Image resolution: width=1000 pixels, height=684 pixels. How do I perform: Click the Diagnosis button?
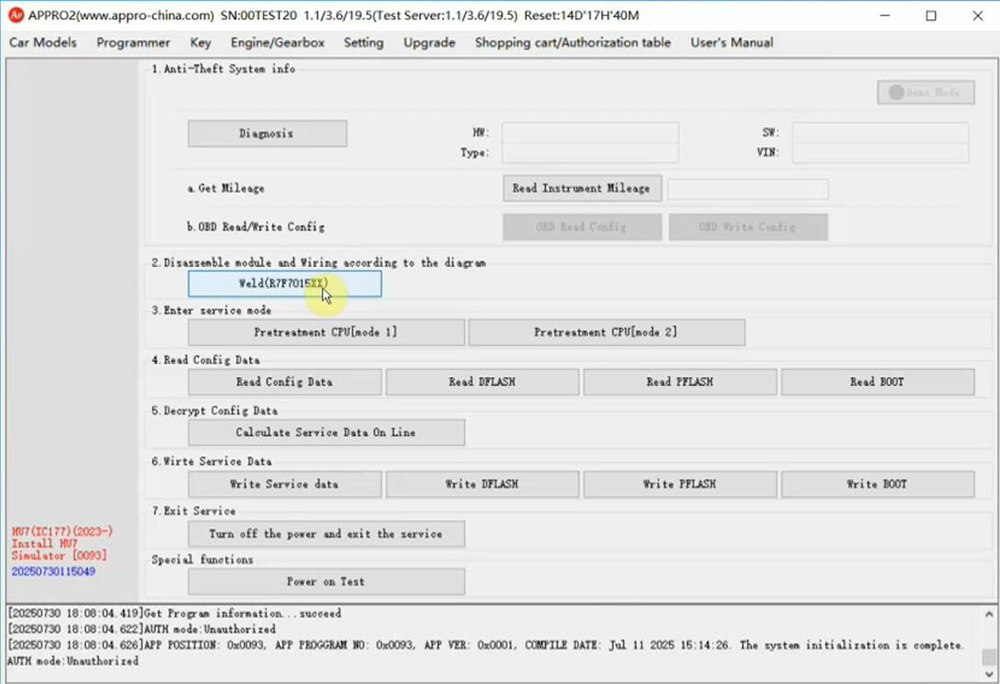point(267,134)
